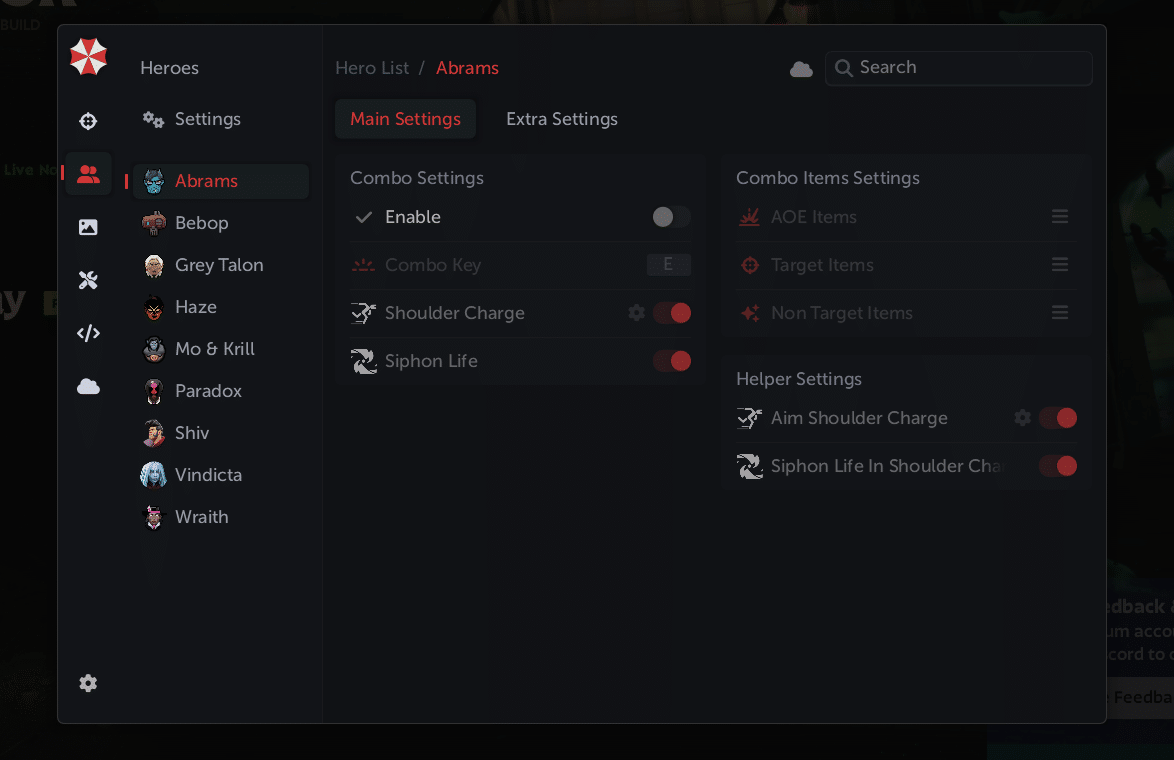
Task: Click the cloud icon beside search field
Action: click(x=801, y=69)
